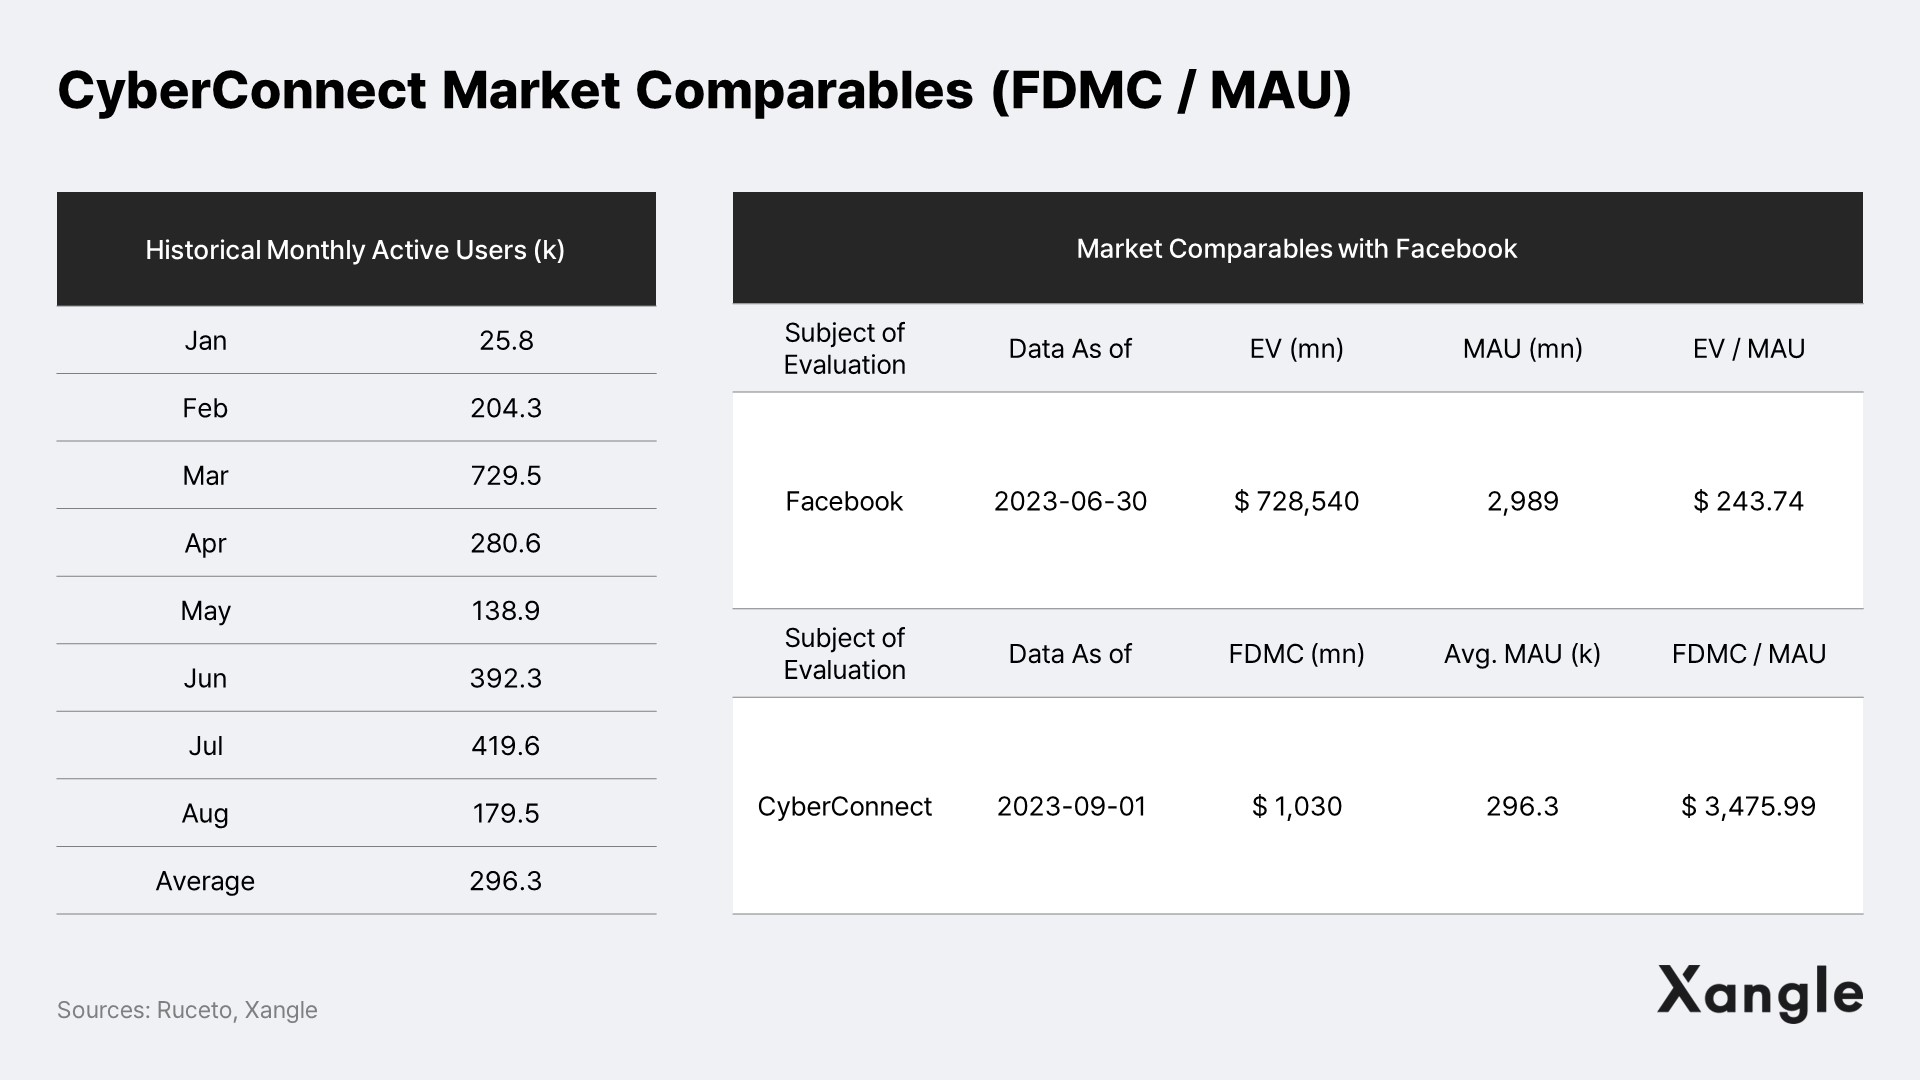Select the FDMC / MAU value $ 3,475.99

tap(1749, 806)
